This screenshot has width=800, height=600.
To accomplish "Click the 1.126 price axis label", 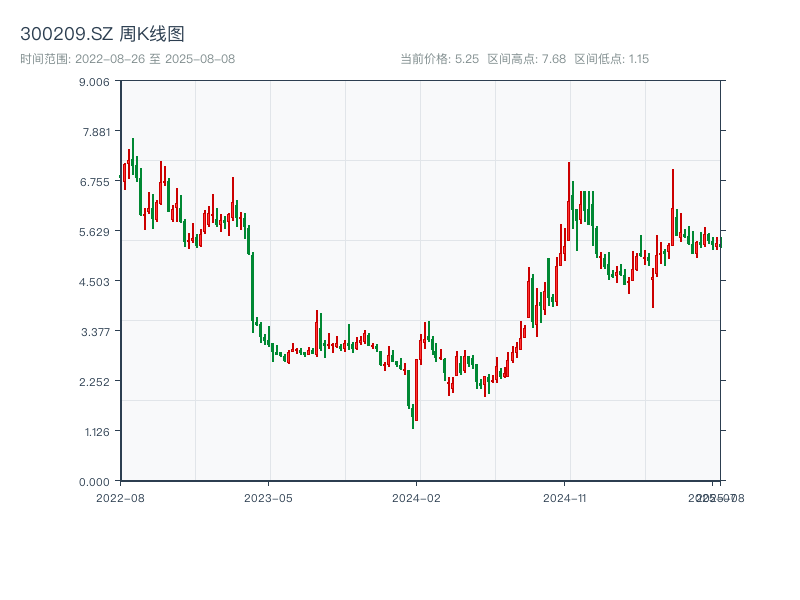I will [x=95, y=431].
